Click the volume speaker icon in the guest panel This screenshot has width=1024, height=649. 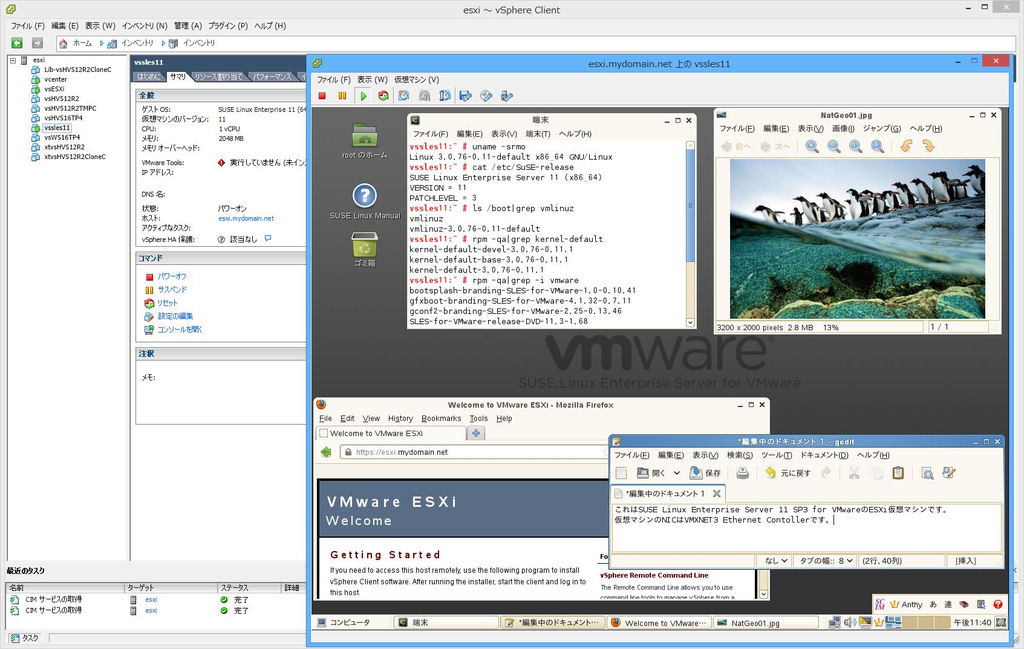coord(850,623)
